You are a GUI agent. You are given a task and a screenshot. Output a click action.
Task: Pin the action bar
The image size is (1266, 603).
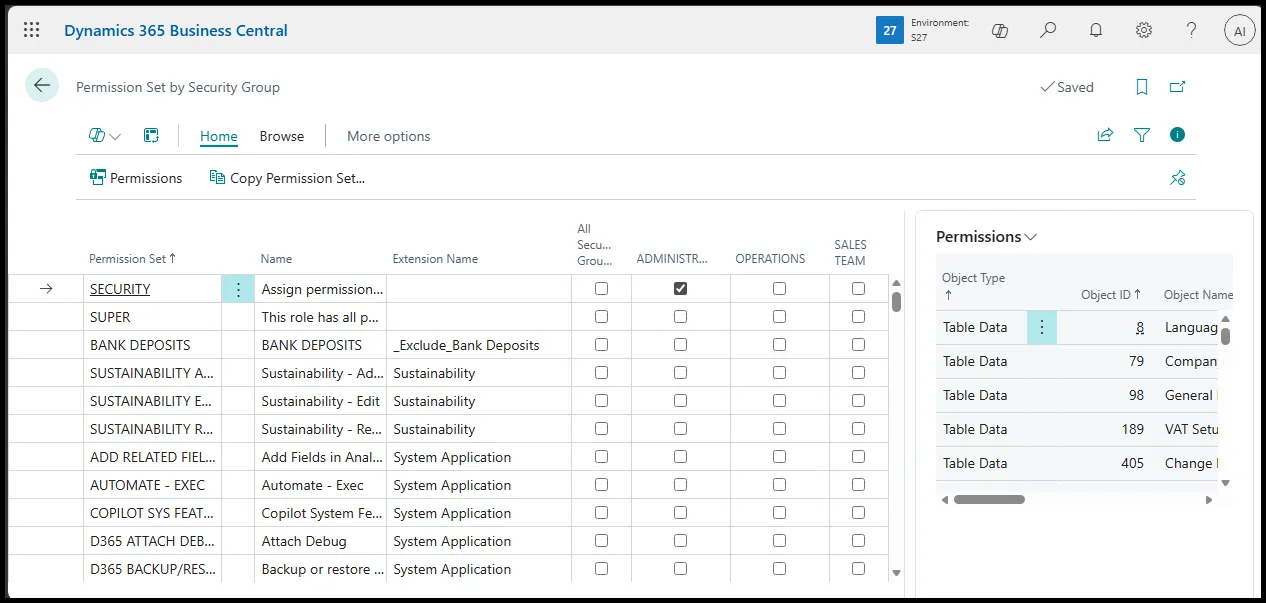[1177, 178]
